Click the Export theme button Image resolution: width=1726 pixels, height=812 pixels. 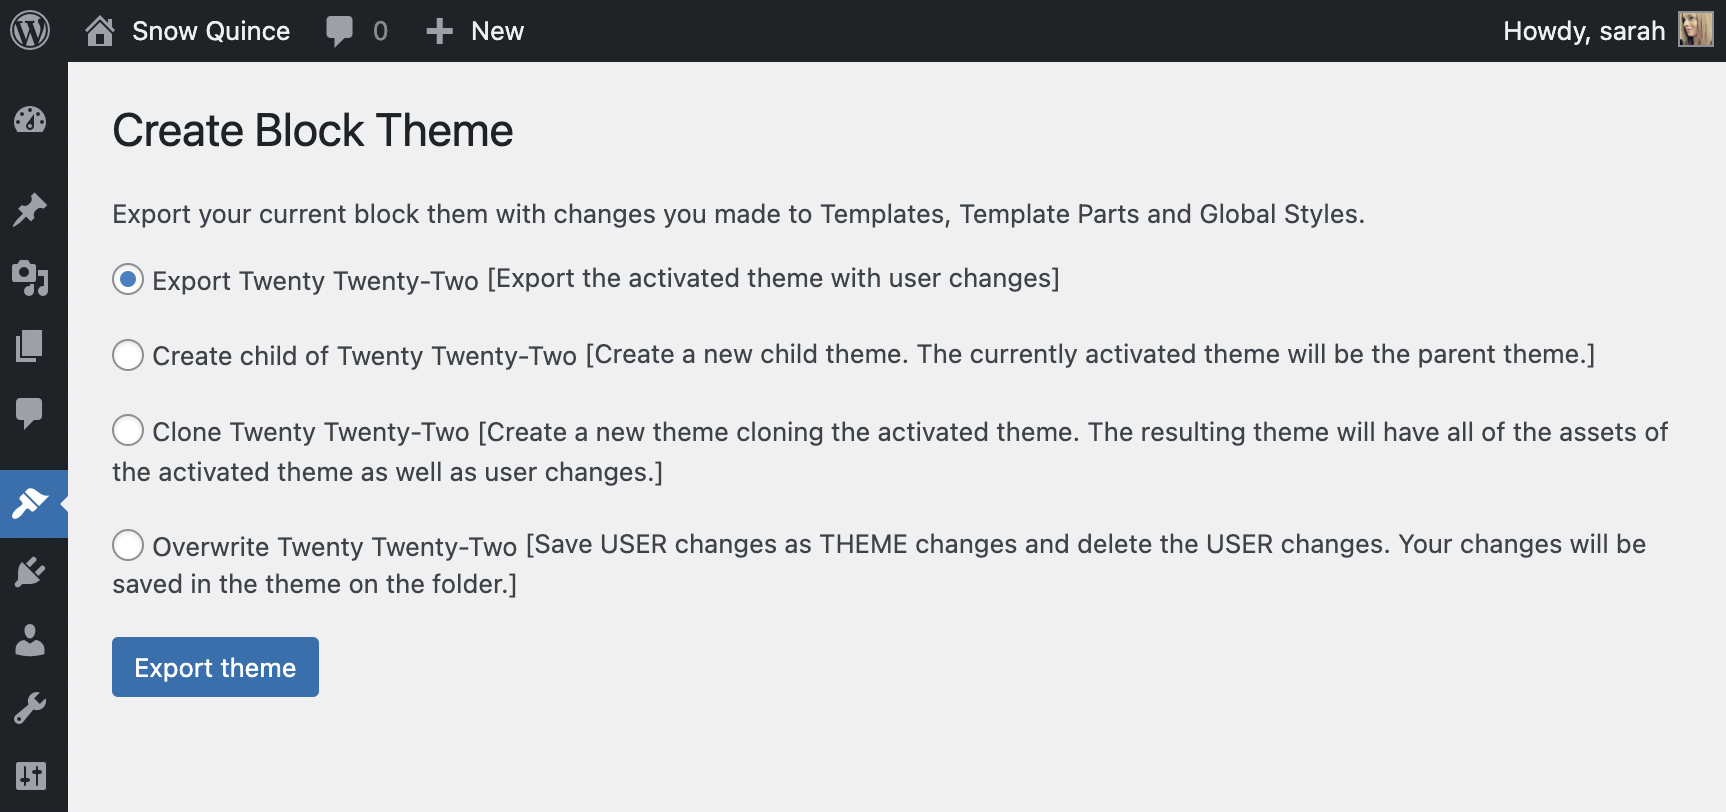[x=215, y=667]
